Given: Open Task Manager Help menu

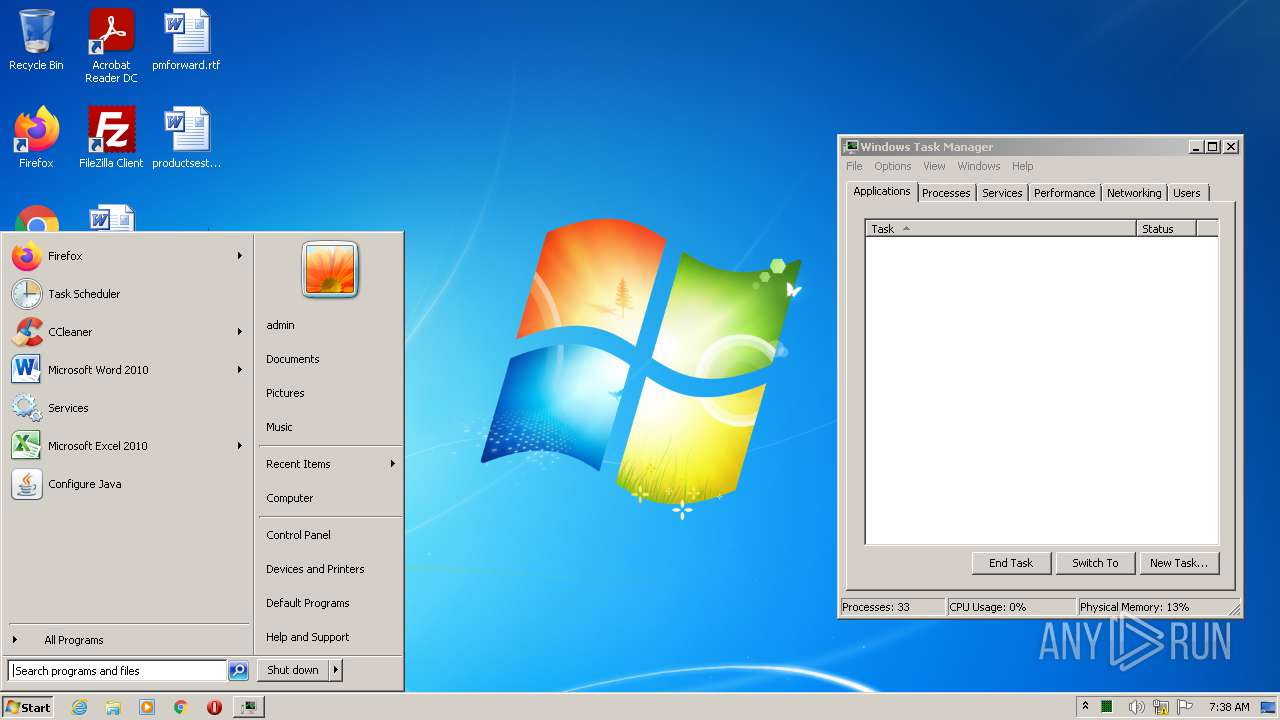Looking at the screenshot, I should pyautogui.click(x=1022, y=166).
